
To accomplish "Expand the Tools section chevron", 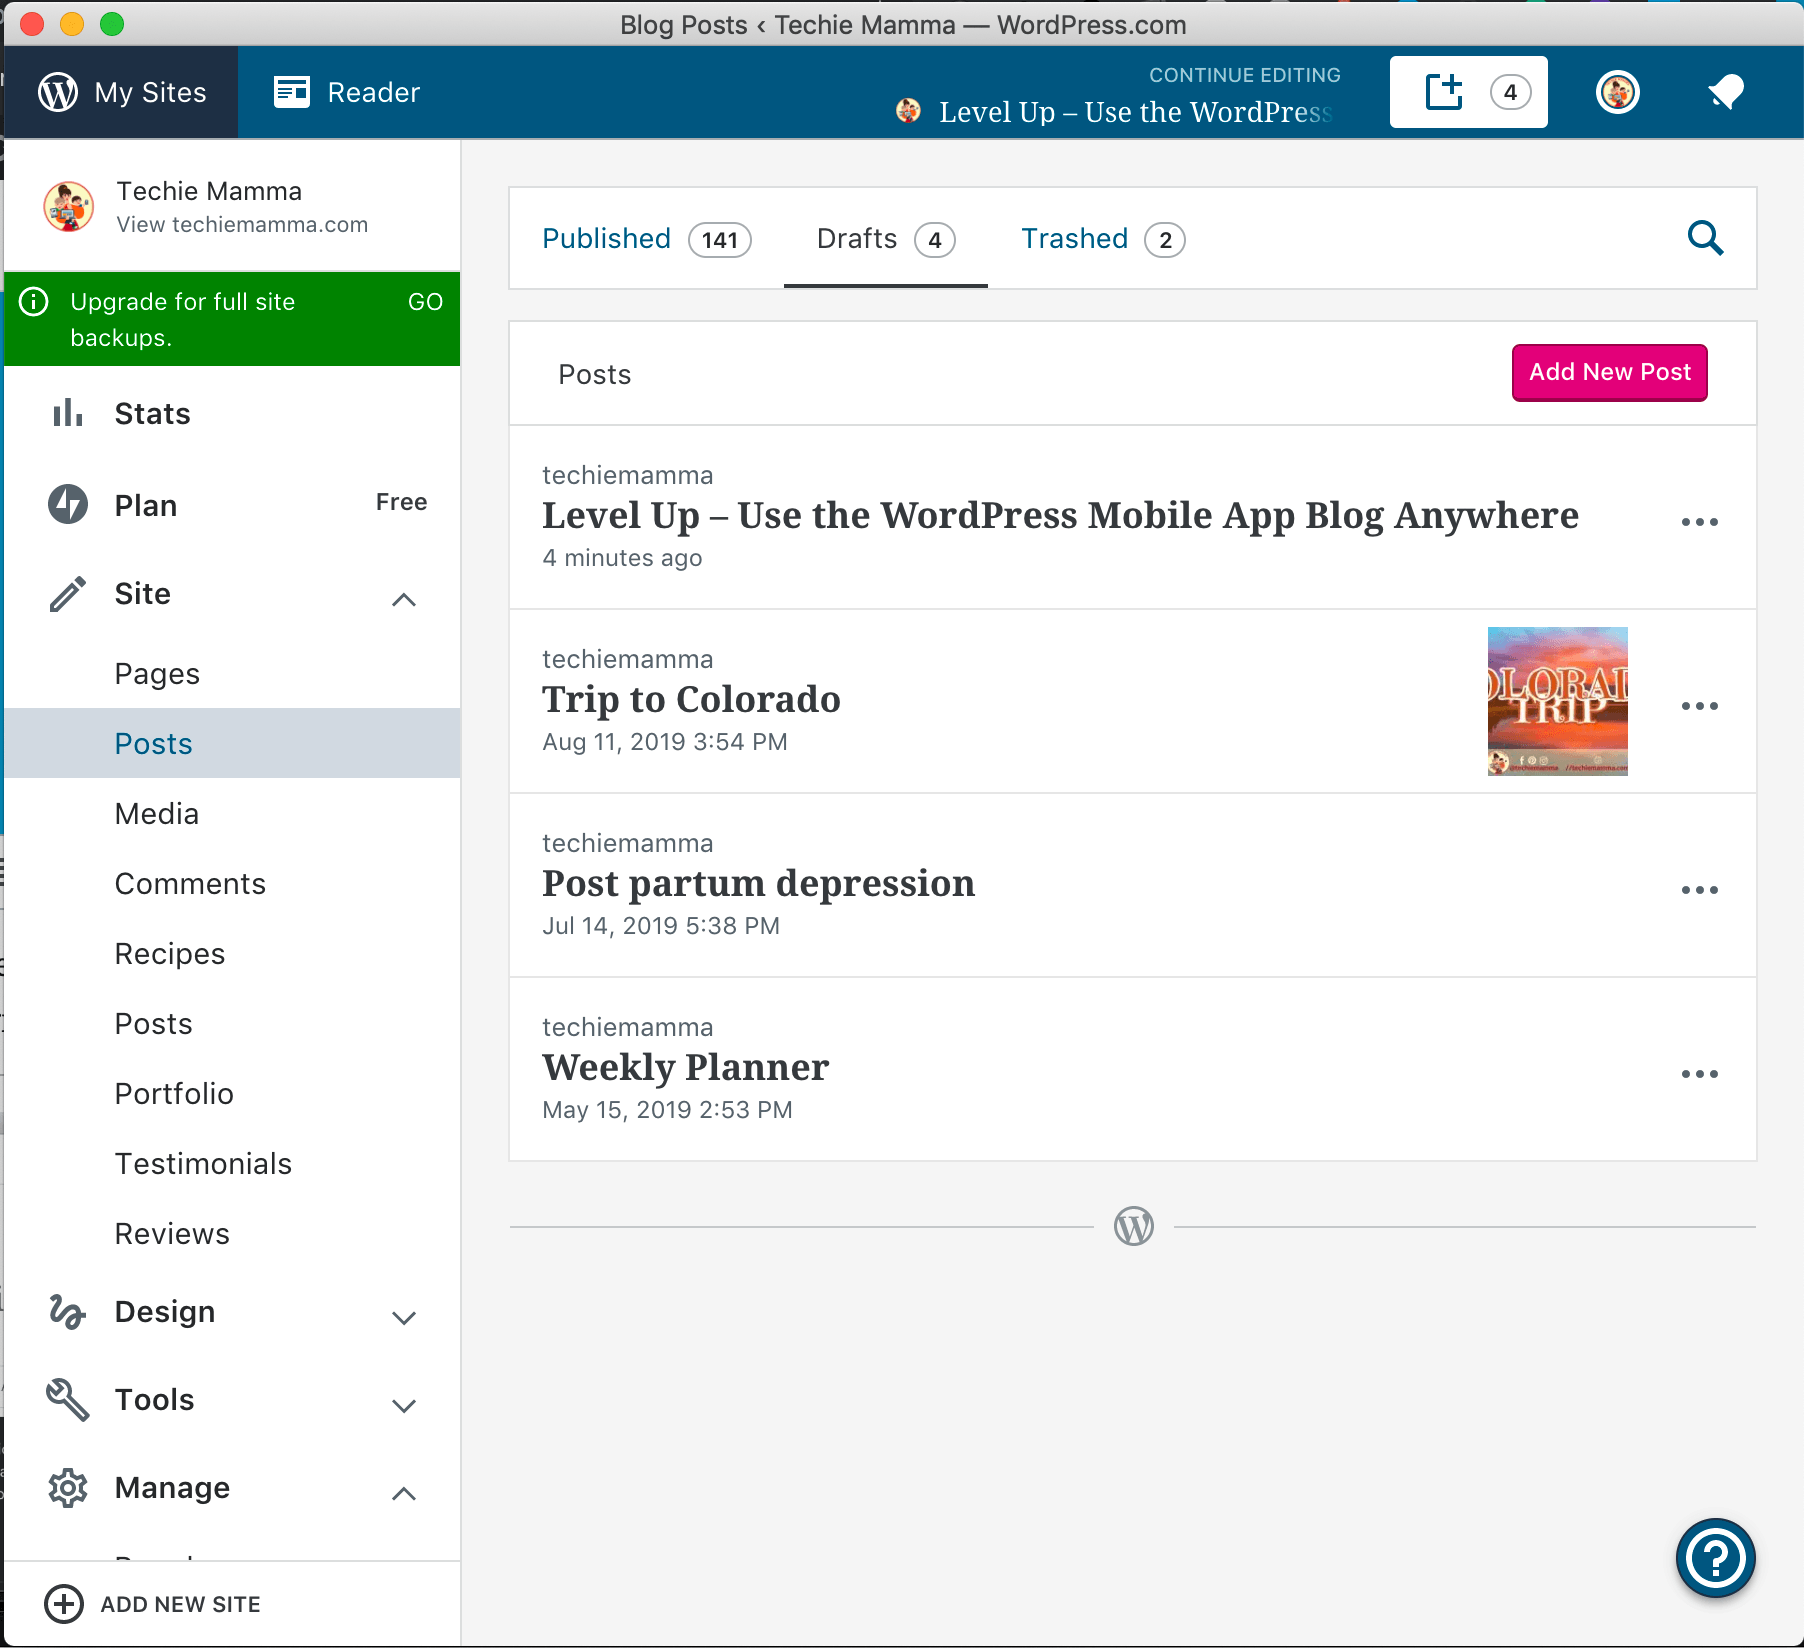I will (404, 1405).
